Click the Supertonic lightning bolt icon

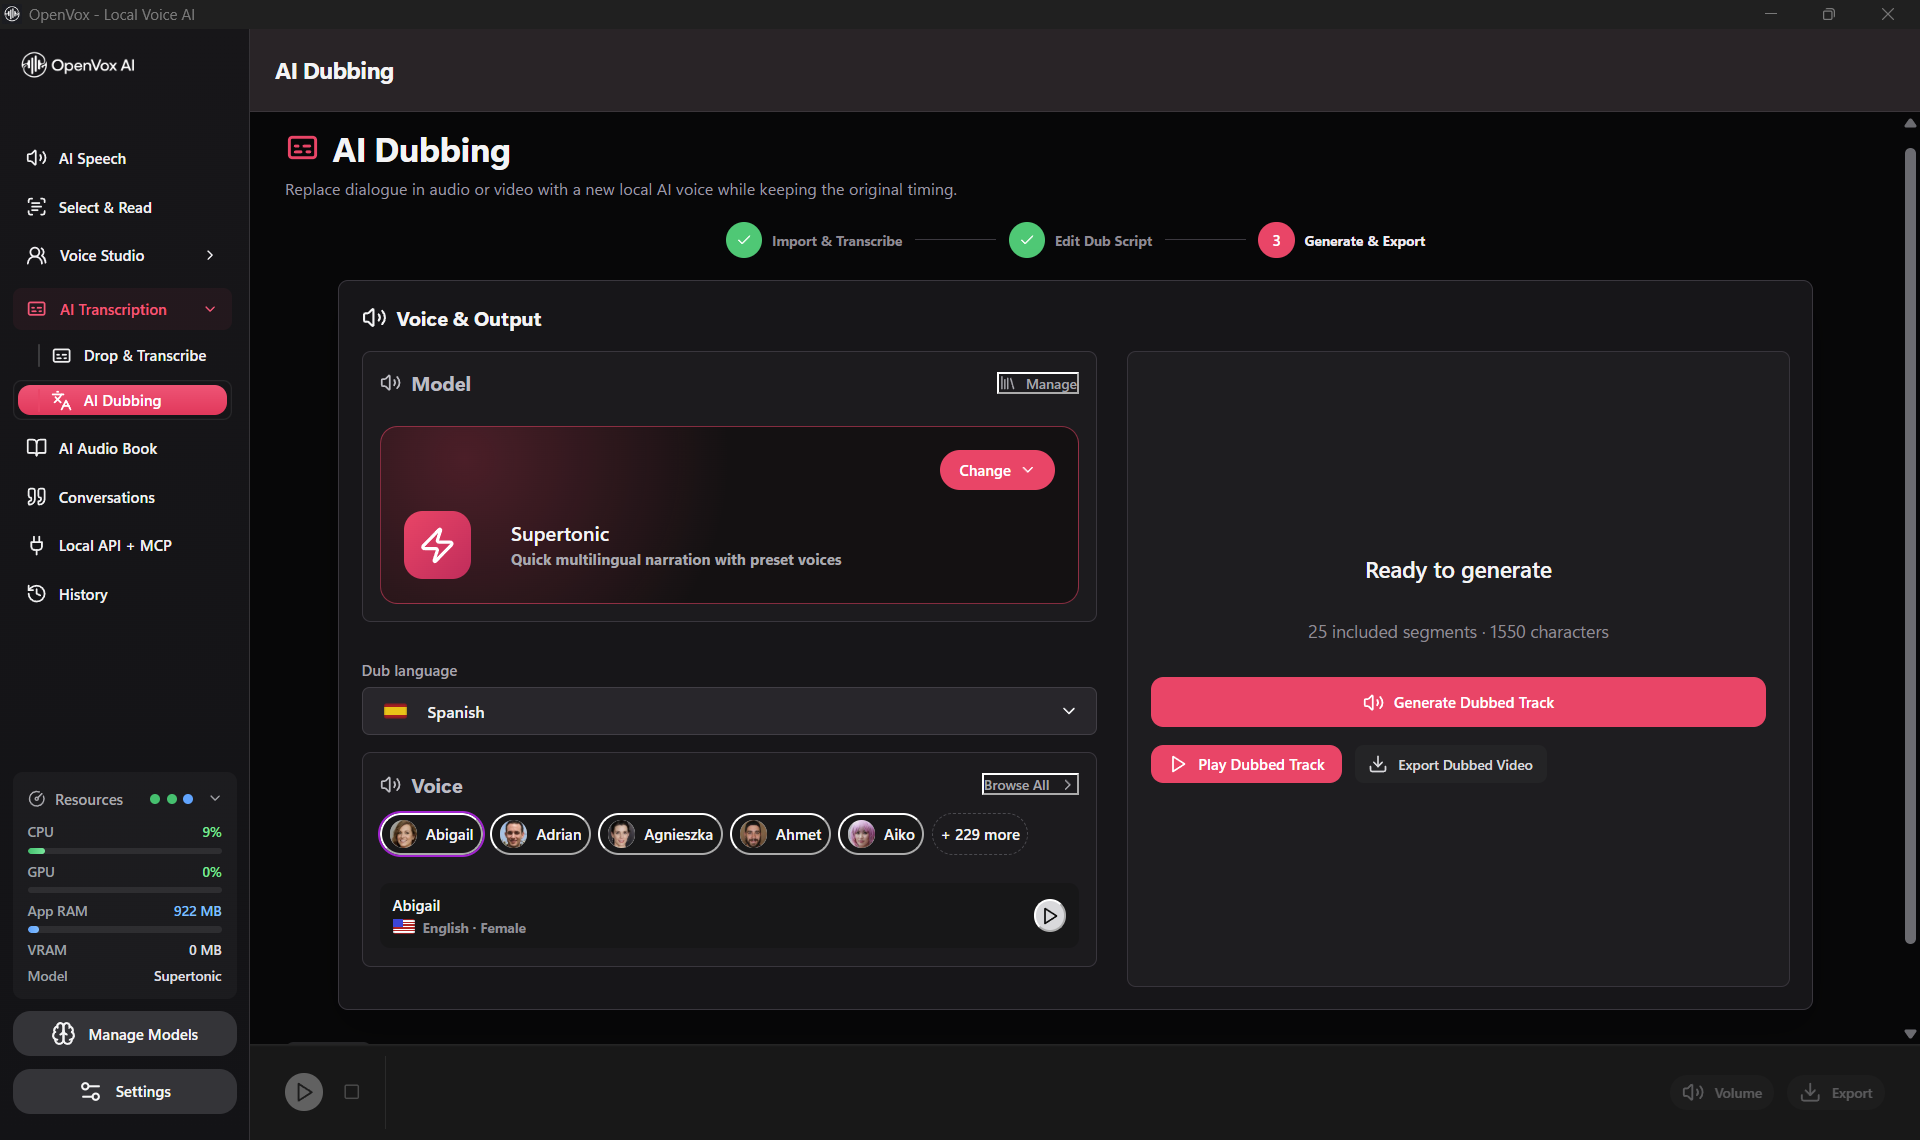[x=437, y=545]
